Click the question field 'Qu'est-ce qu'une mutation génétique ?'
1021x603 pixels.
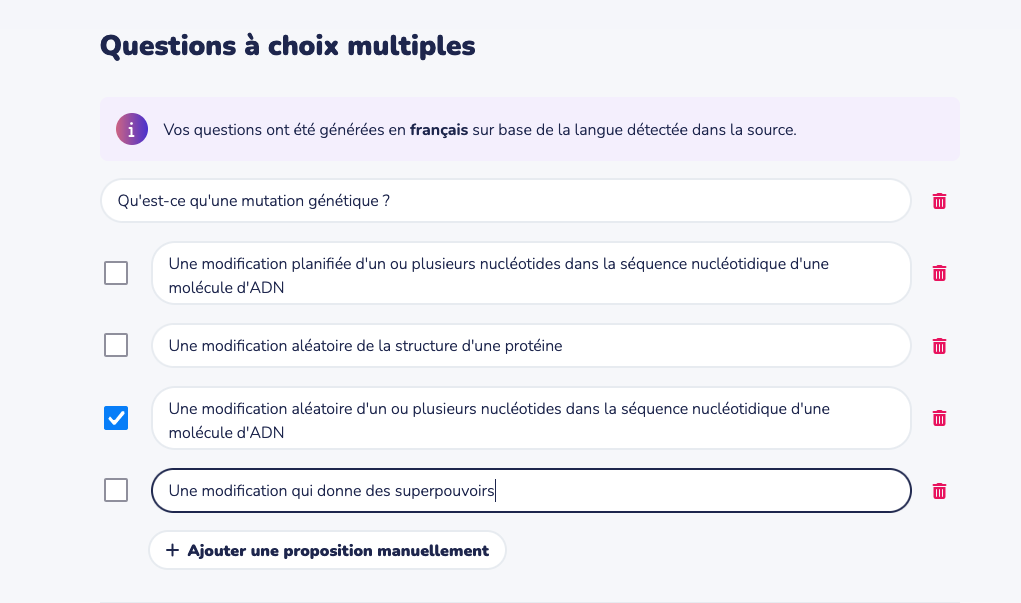(505, 201)
